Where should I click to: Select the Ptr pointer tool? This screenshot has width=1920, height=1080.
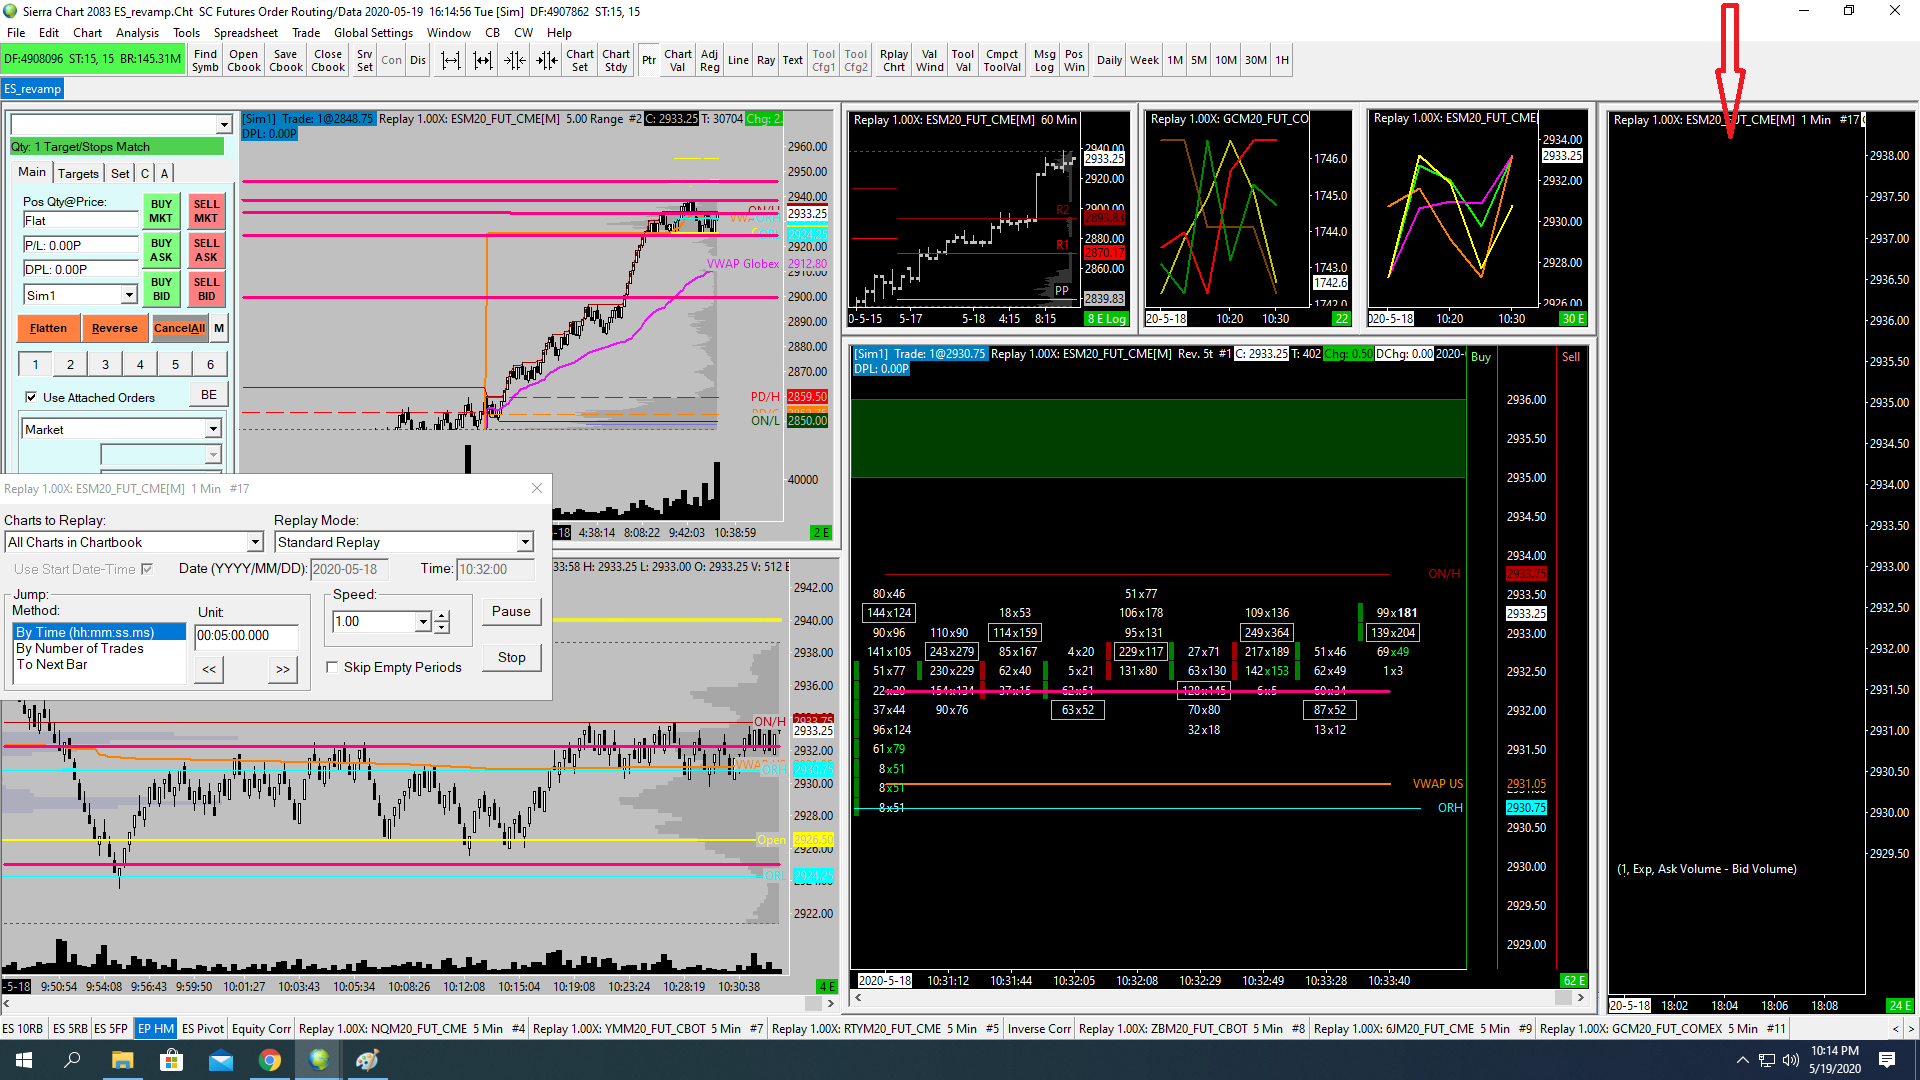pyautogui.click(x=649, y=61)
